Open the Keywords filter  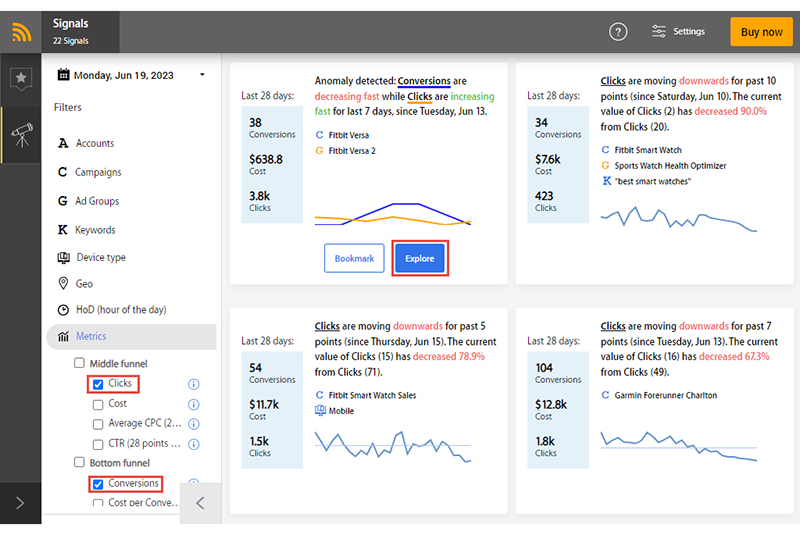click(x=95, y=230)
